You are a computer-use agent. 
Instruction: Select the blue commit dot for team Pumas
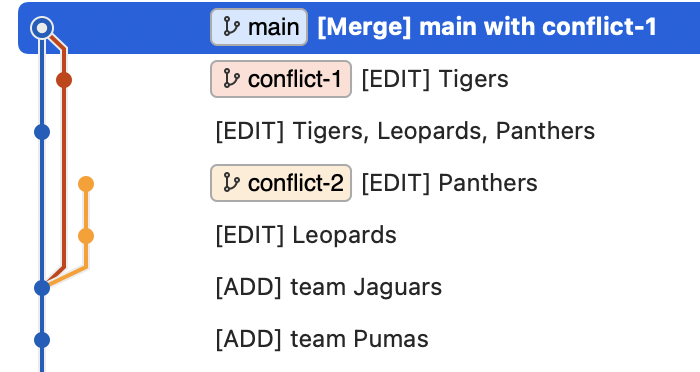(x=42, y=340)
